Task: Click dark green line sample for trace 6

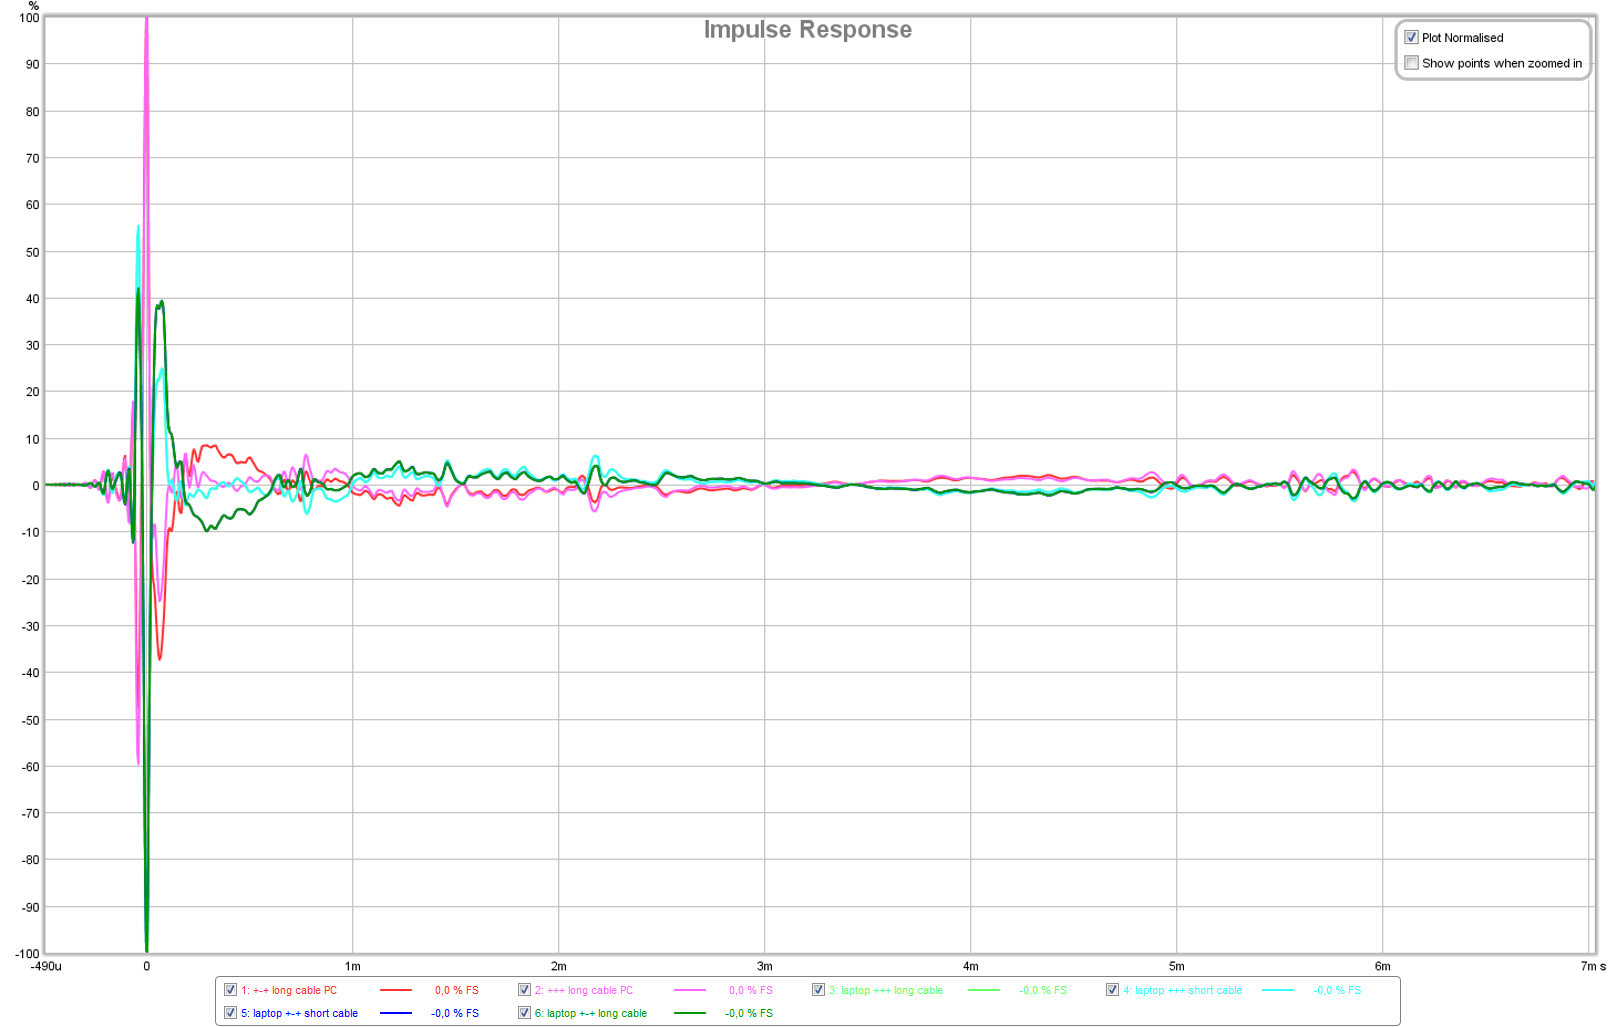Action: 690,1013
